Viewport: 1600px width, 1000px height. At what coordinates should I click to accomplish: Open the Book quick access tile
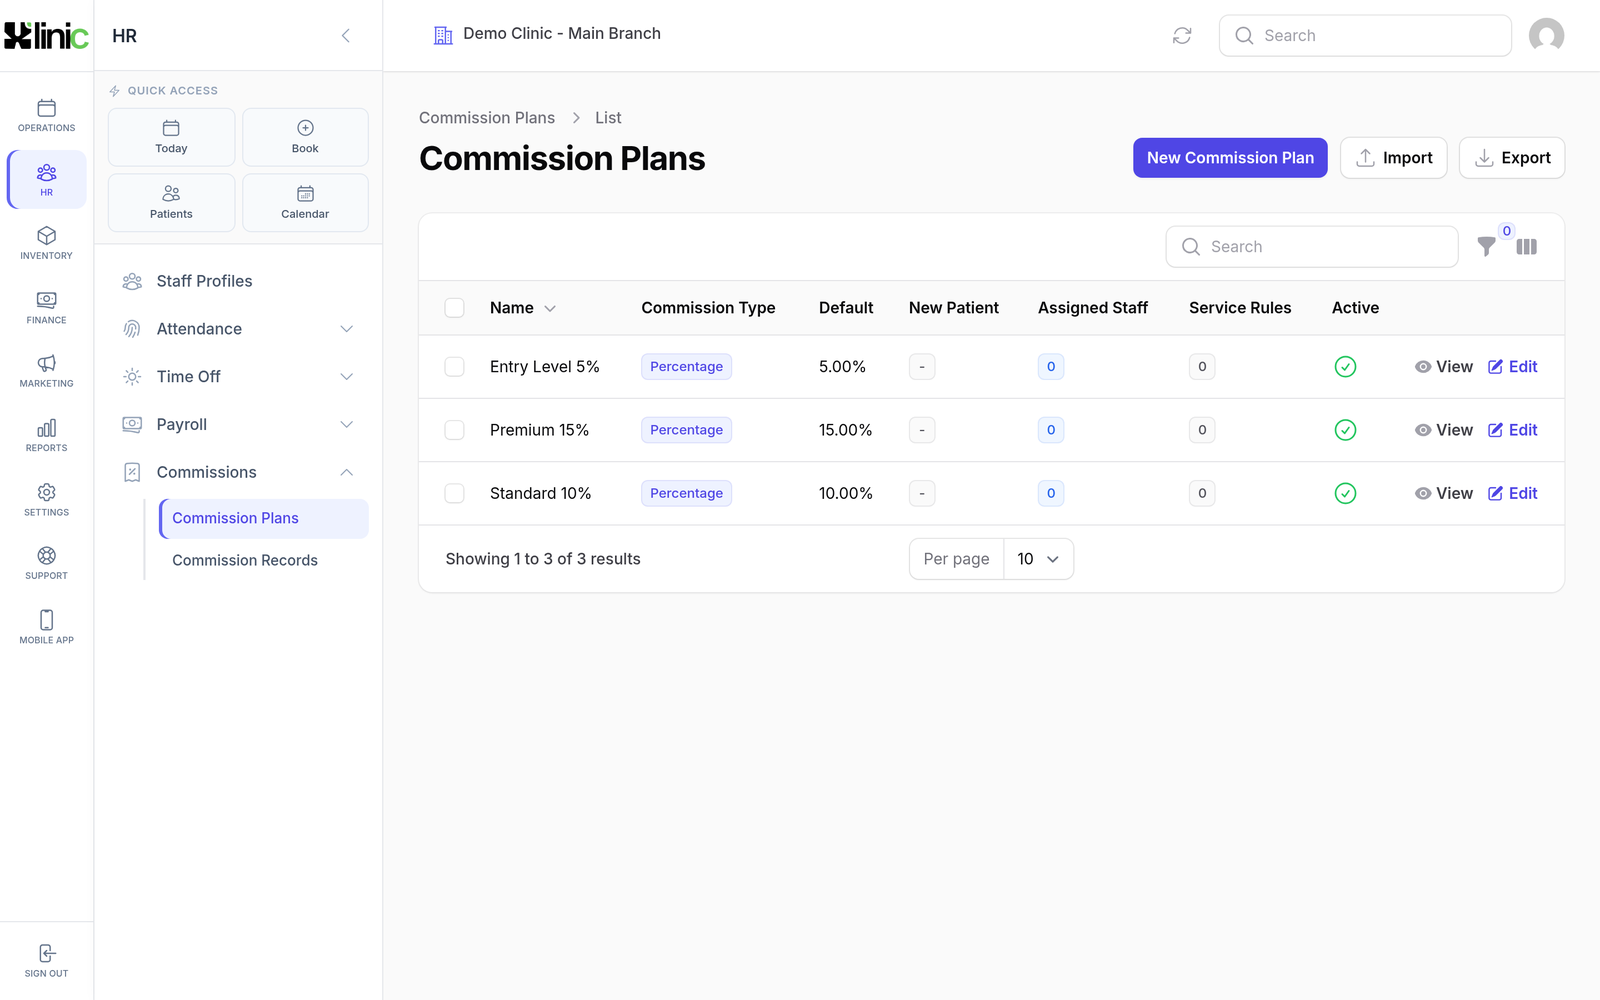305,137
